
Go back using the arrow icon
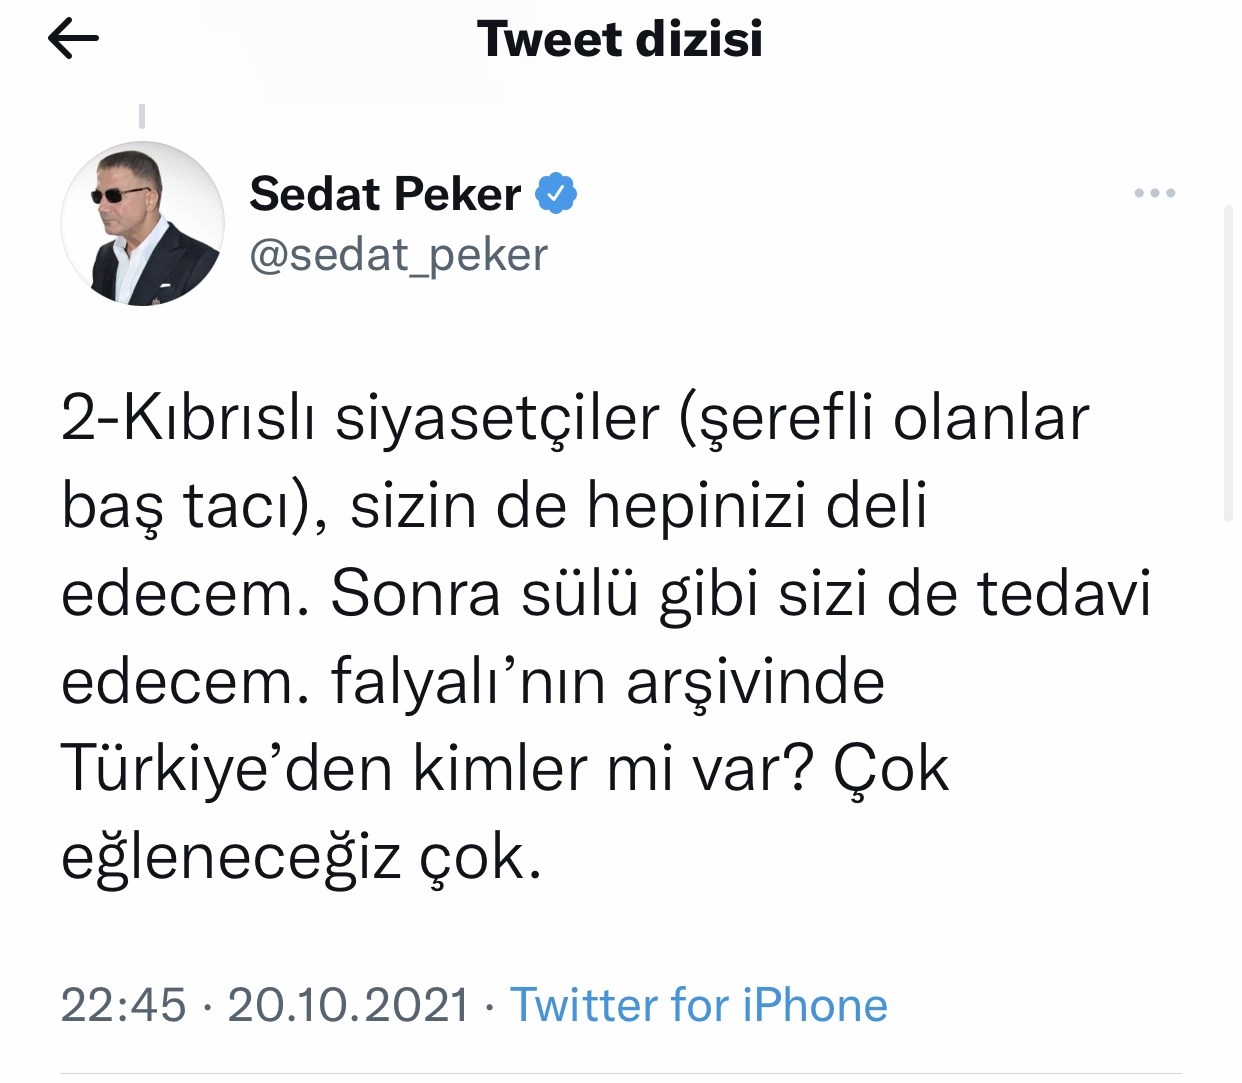(x=73, y=40)
